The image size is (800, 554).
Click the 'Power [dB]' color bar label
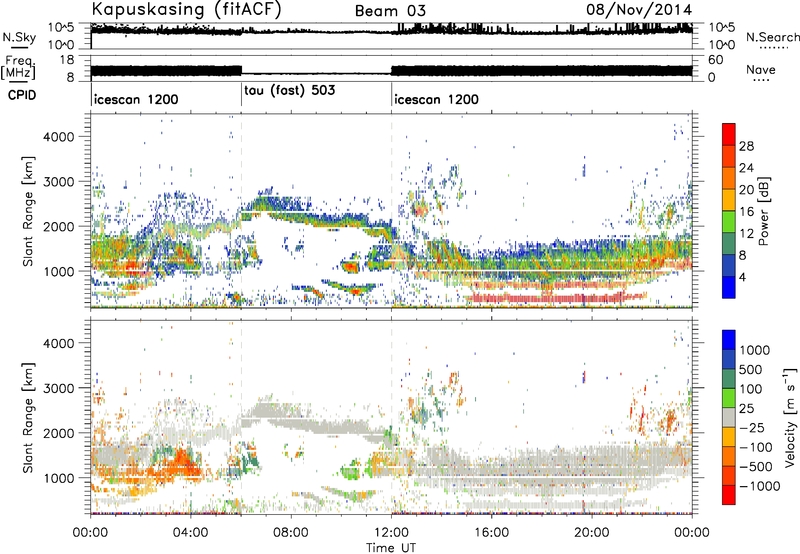[763, 211]
